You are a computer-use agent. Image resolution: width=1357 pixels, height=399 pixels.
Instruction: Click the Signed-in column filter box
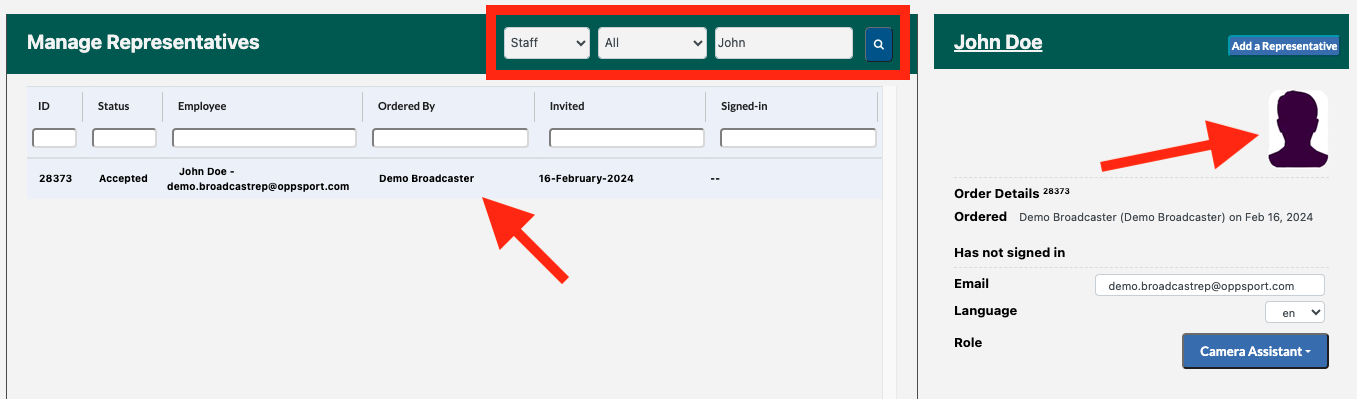tap(798, 138)
